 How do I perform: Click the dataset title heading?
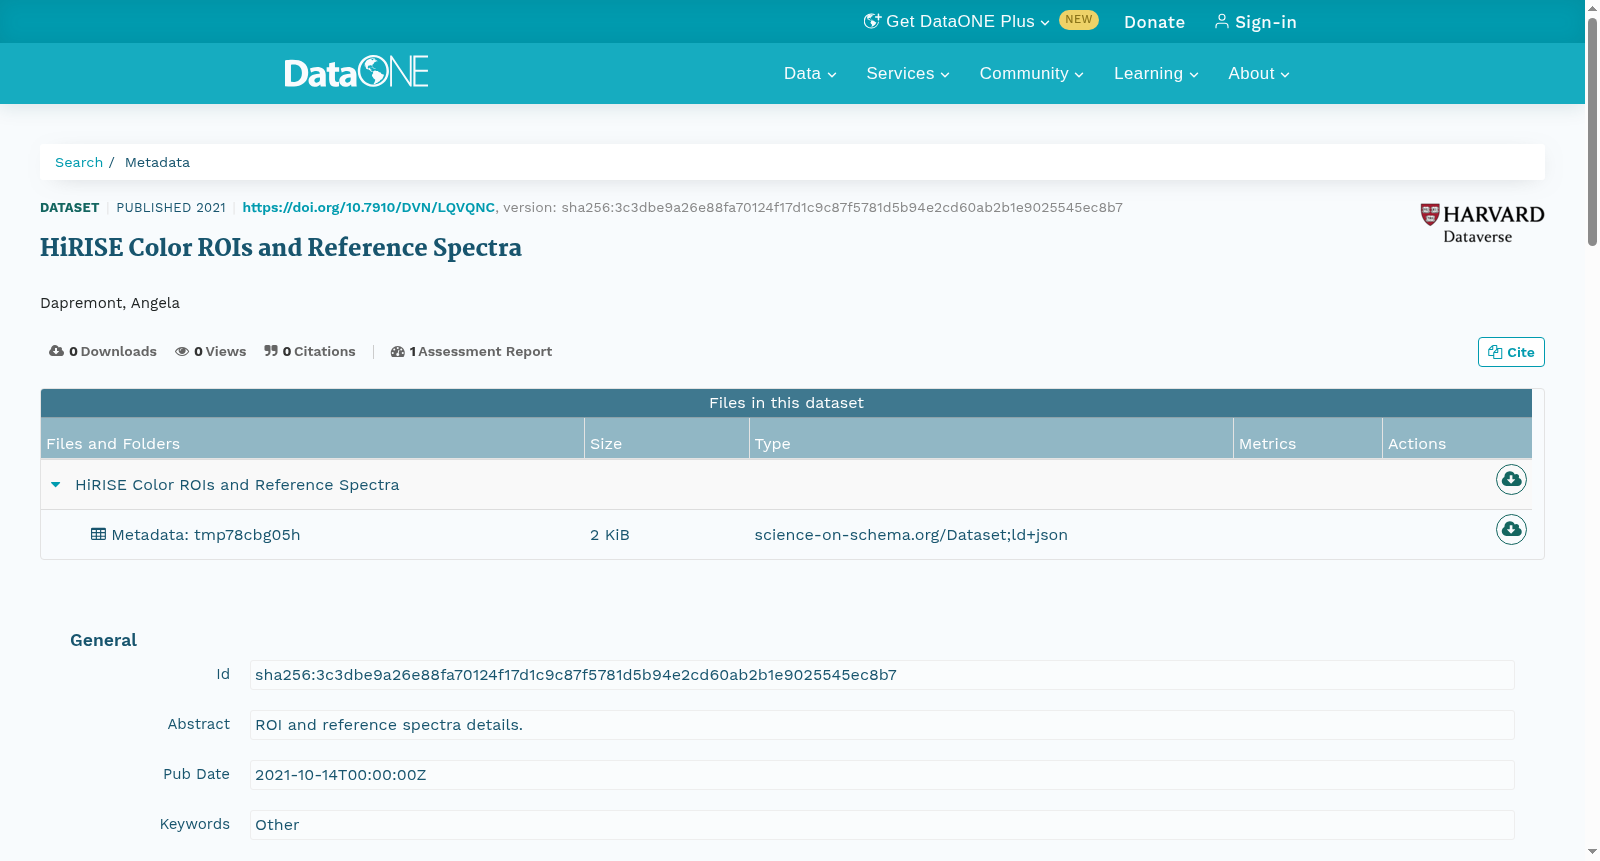281,247
